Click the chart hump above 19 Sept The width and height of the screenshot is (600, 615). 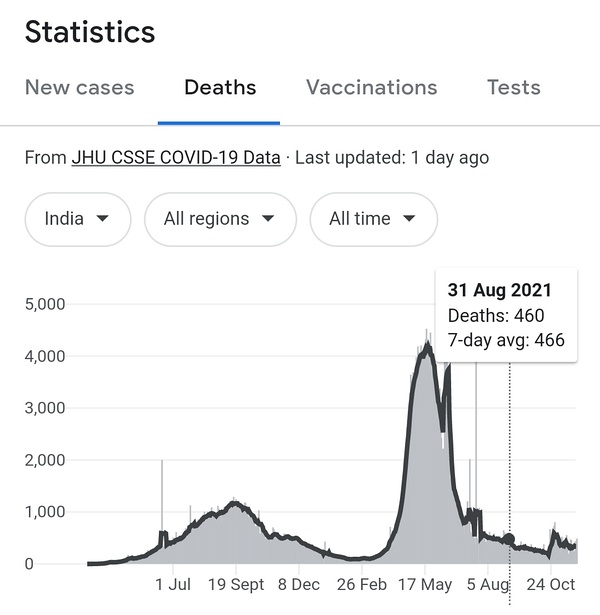coord(235,504)
